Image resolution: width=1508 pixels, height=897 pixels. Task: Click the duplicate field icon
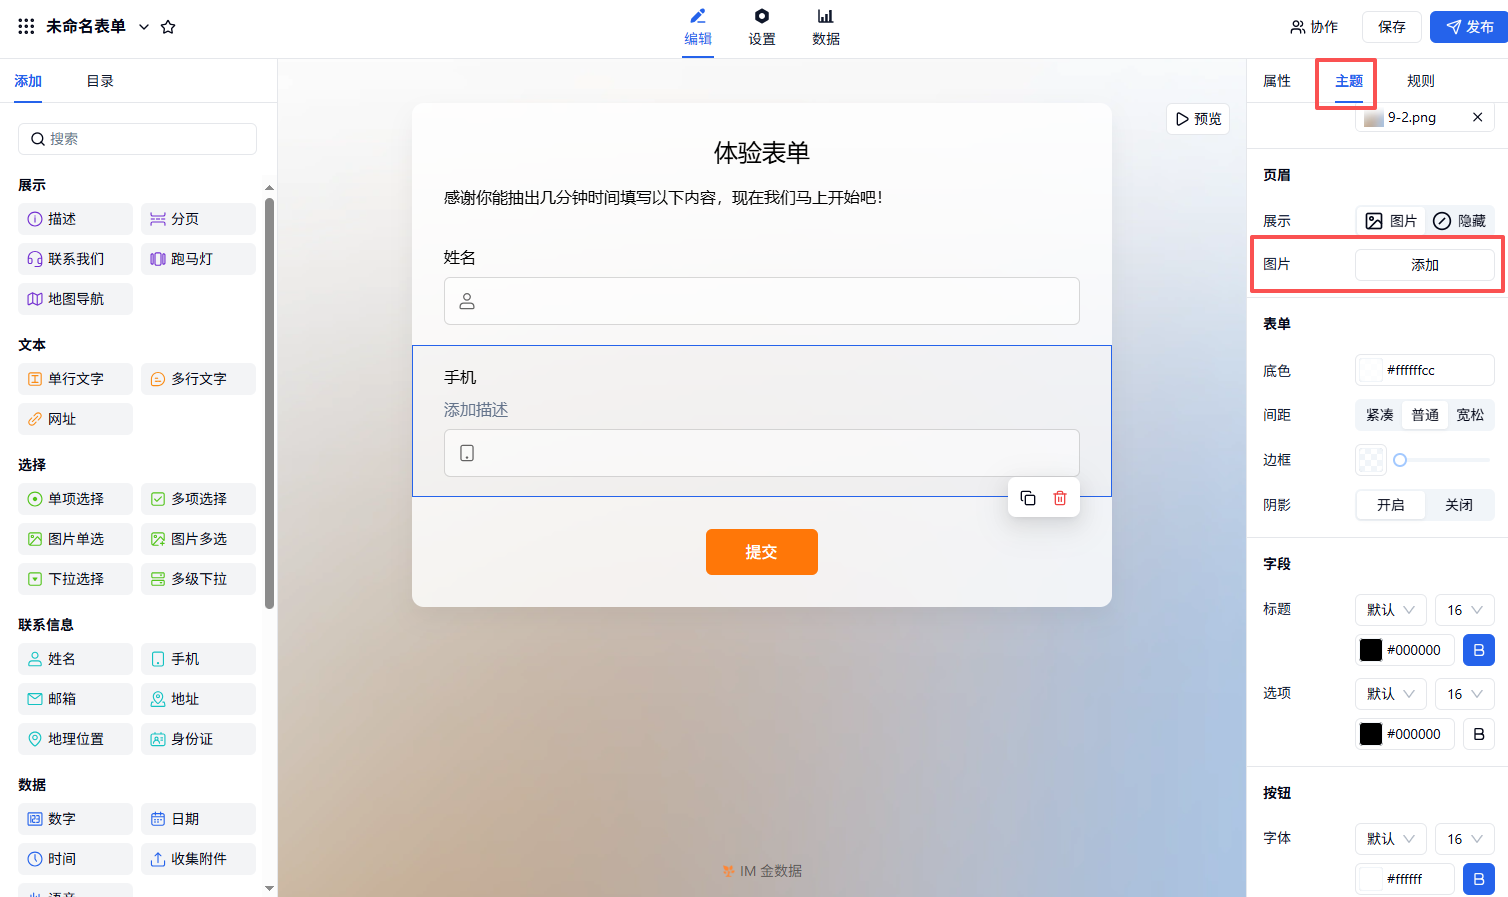tap(1028, 498)
